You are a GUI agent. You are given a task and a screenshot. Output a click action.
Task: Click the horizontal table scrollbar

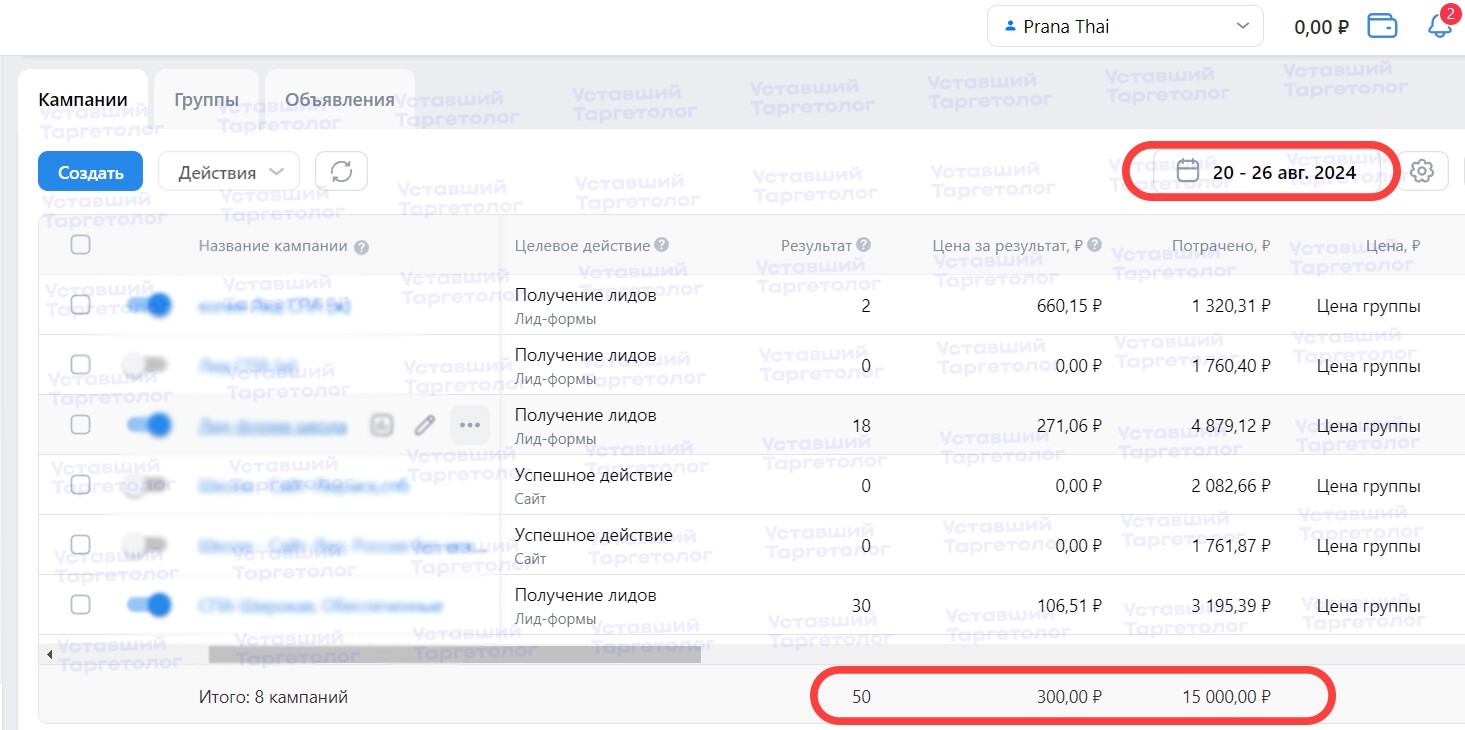point(455,655)
